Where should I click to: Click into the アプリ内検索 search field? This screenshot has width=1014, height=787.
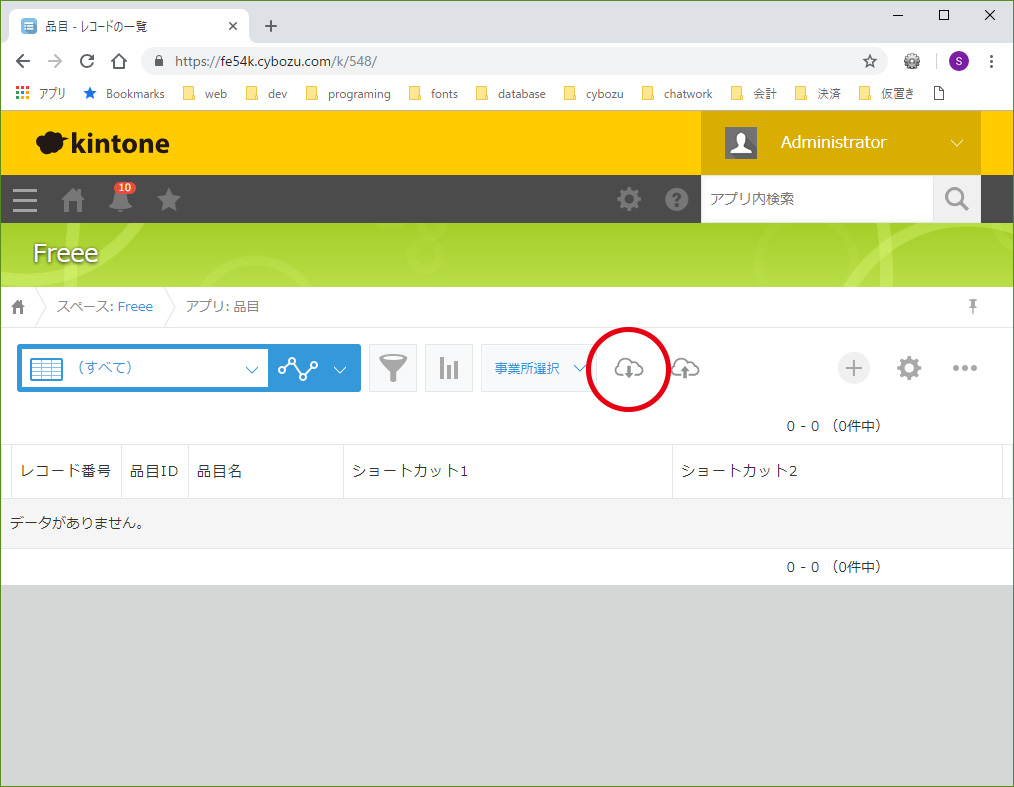tap(817, 199)
